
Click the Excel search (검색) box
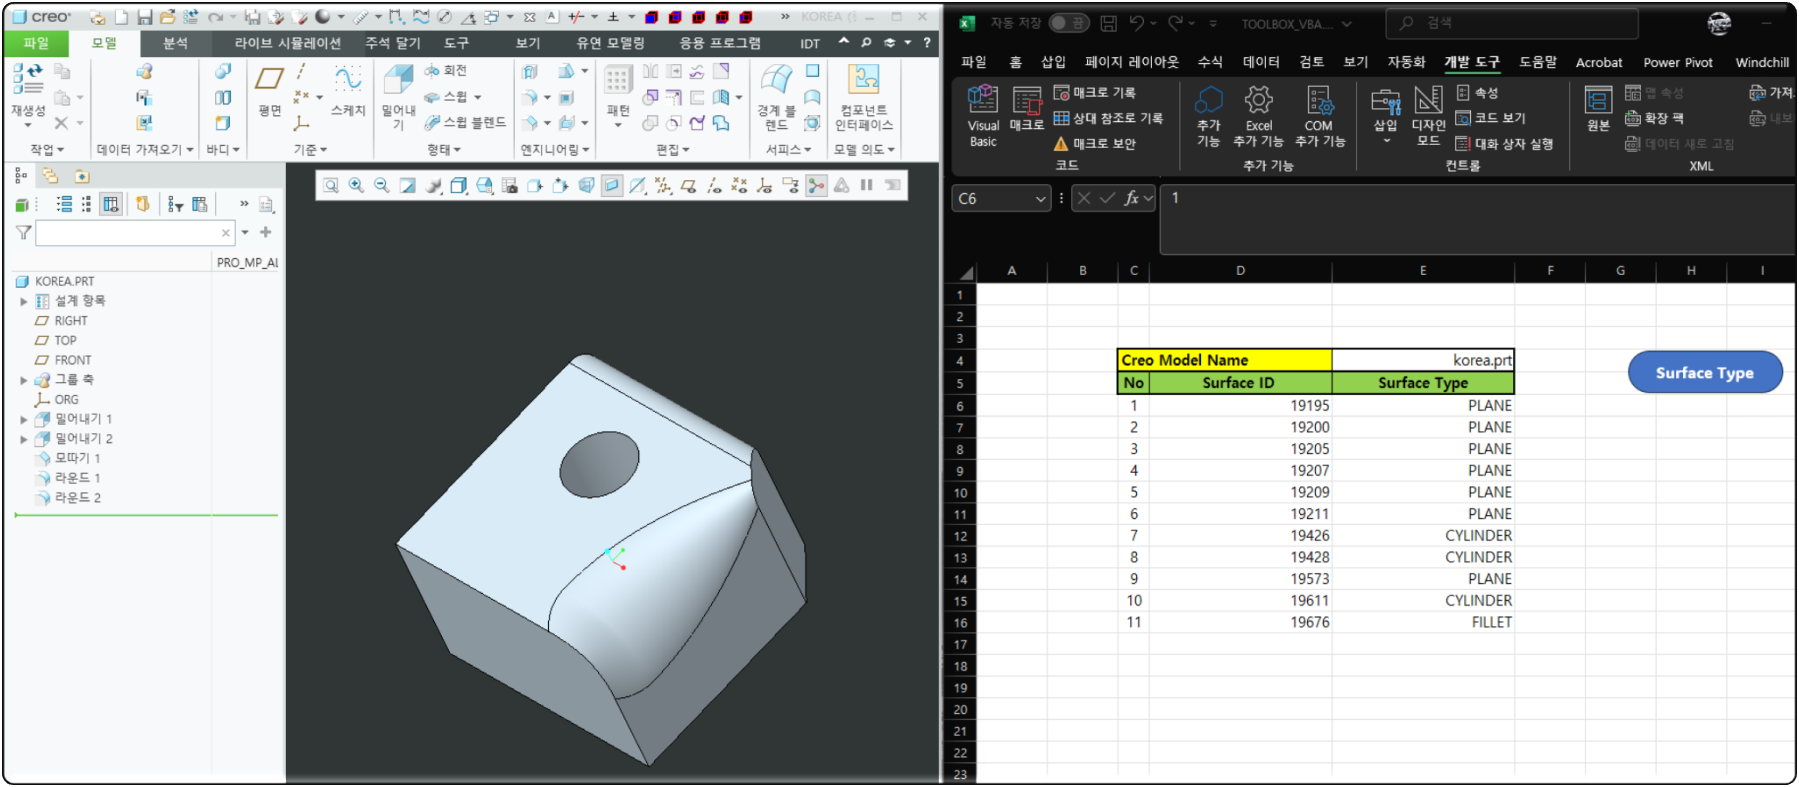tap(1513, 23)
